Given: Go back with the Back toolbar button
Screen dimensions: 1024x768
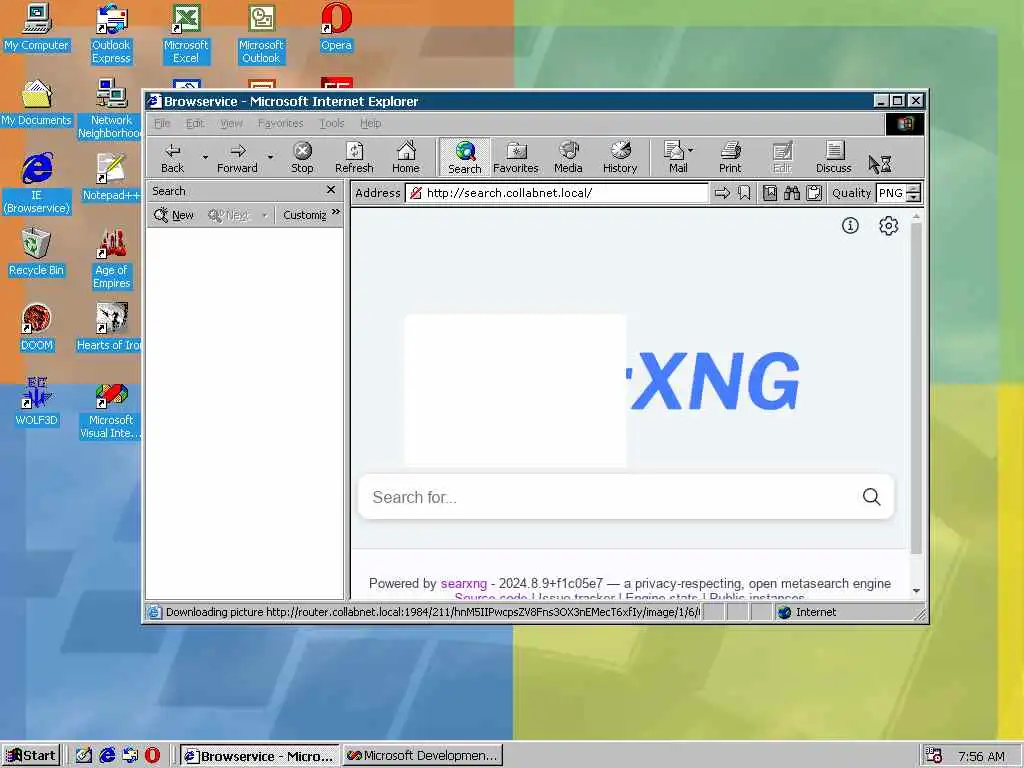Looking at the screenshot, I should tap(172, 157).
